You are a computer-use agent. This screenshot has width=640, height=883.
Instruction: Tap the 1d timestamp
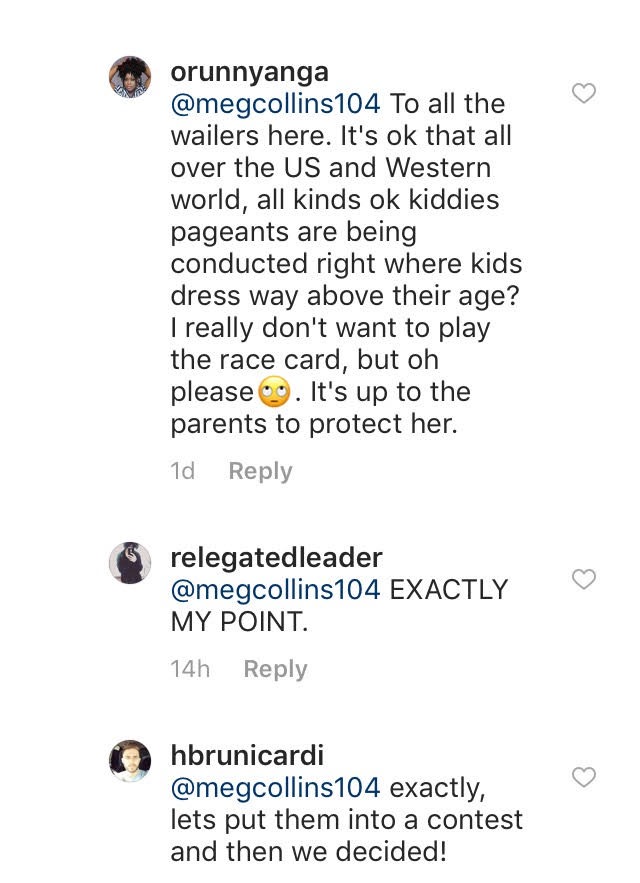(x=183, y=471)
